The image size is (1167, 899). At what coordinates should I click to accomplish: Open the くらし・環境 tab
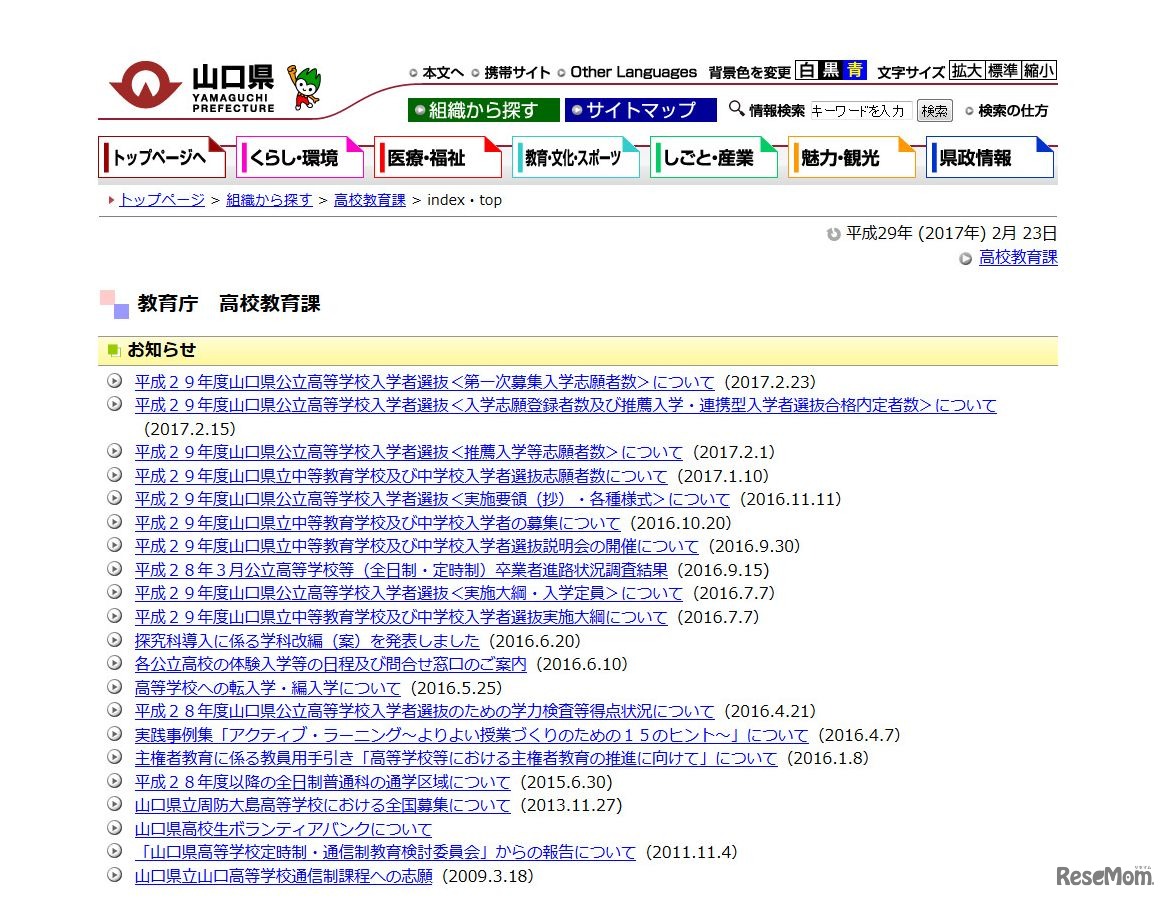(x=300, y=157)
